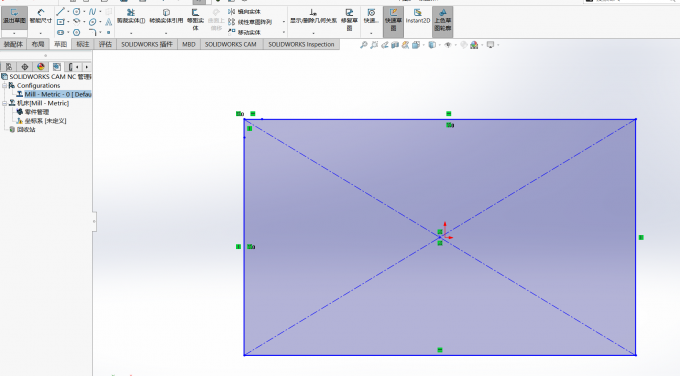Select the Line sketch tool
Viewport: 680px width, 376px height.
coord(60,12)
